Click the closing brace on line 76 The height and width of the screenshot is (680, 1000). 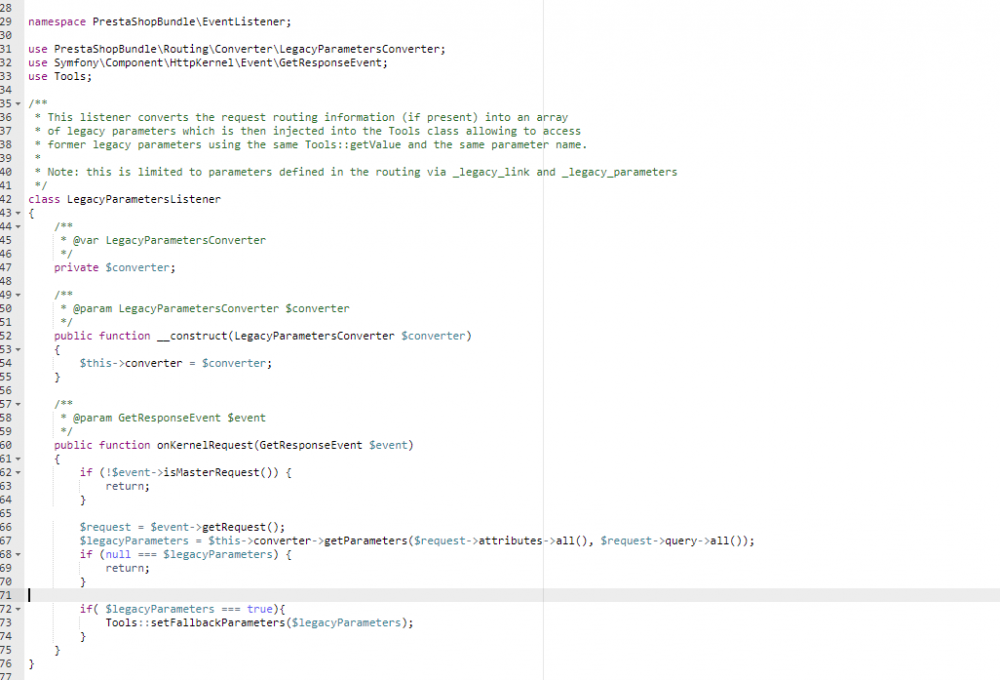[x=32, y=663]
